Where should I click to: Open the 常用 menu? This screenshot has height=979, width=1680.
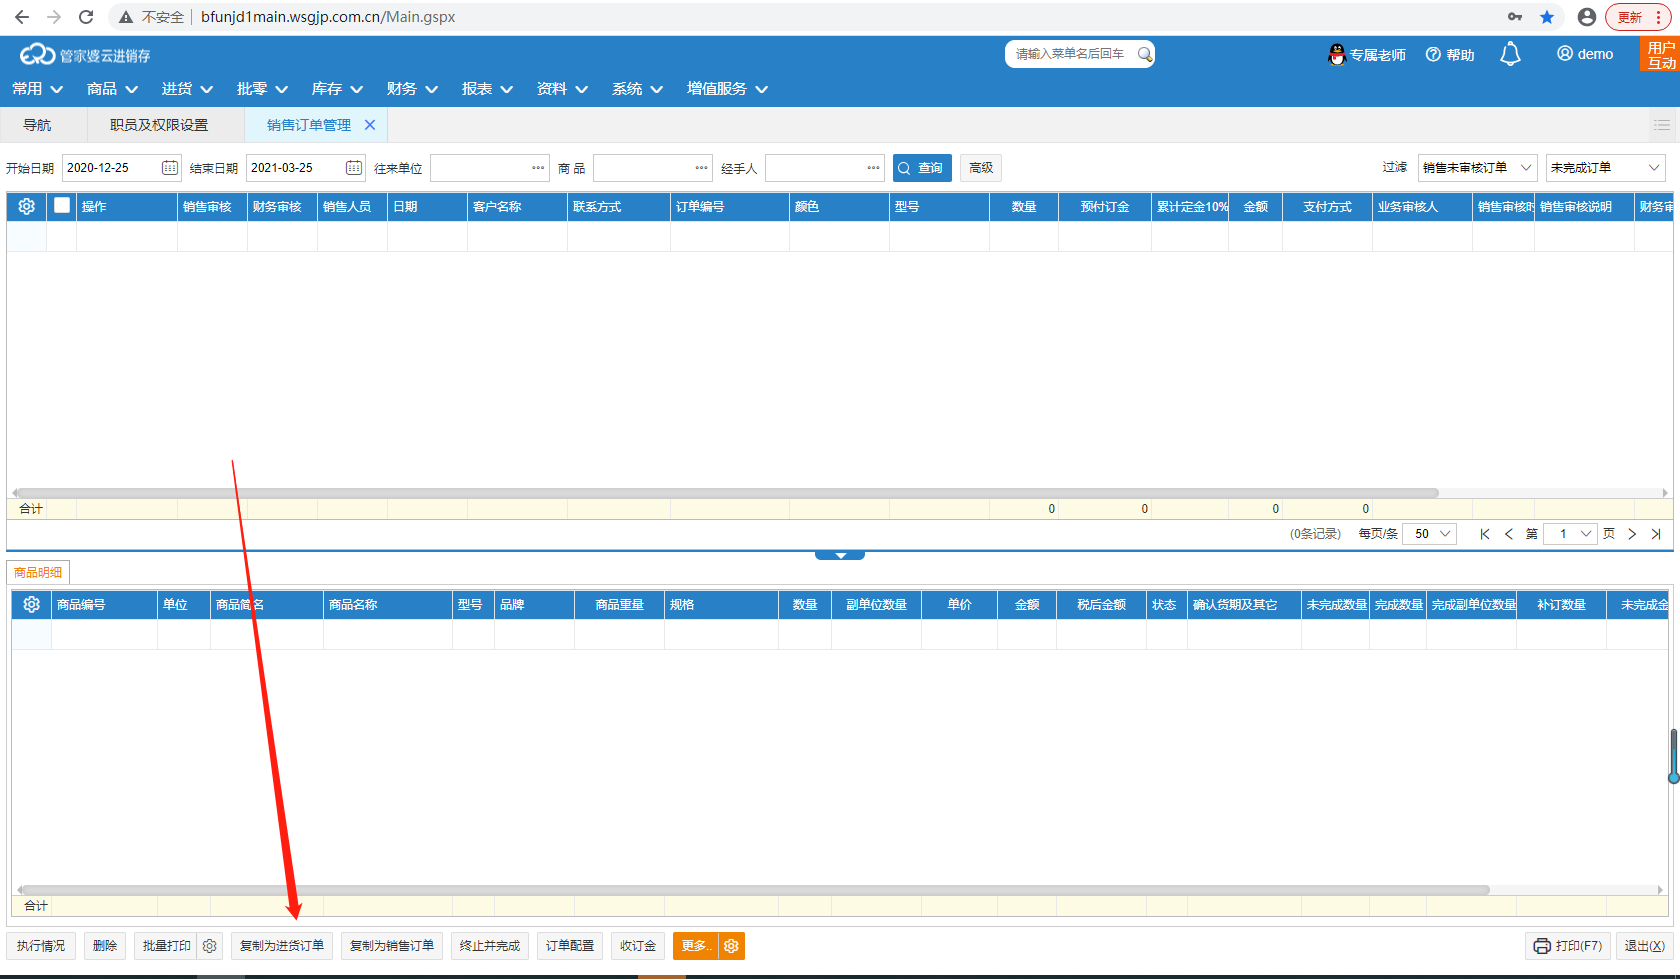(x=37, y=89)
